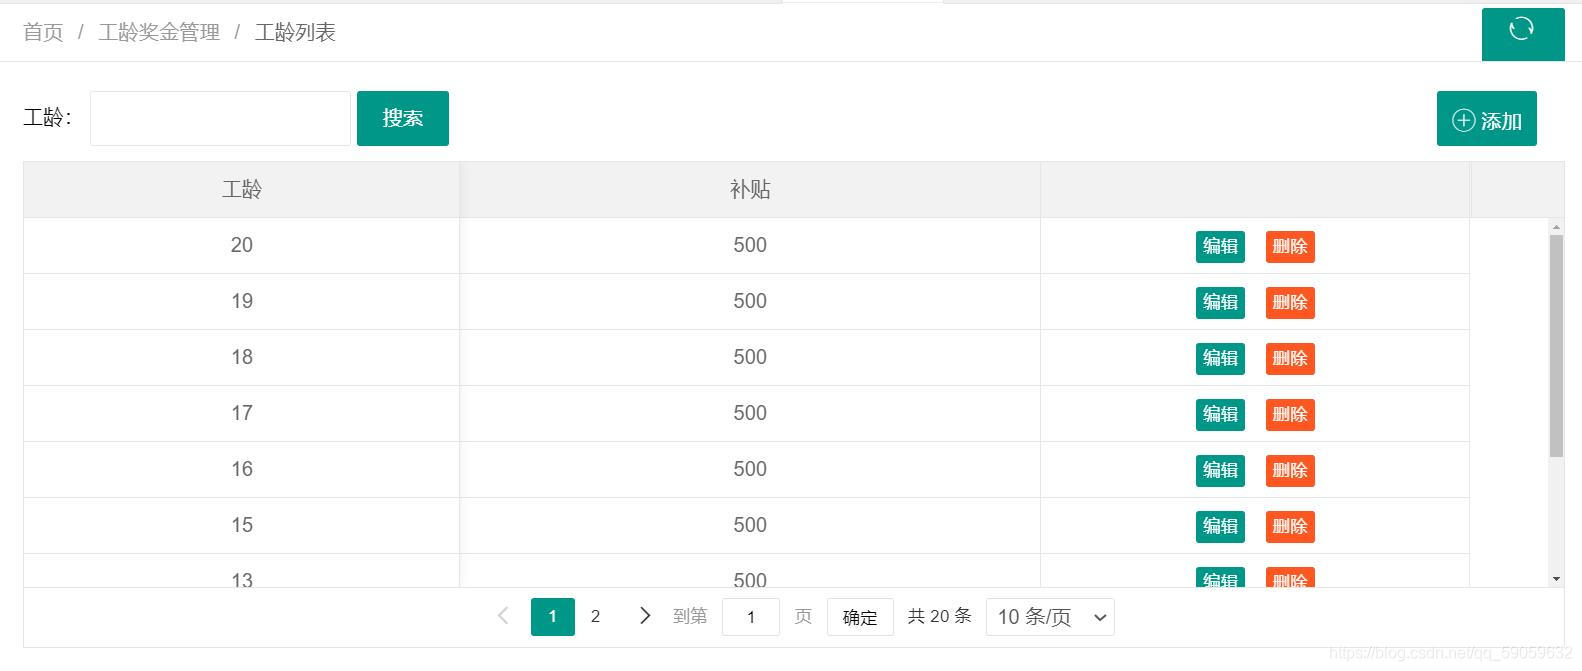Go to 首页 in breadcrumb
The width and height of the screenshot is (1582, 671).
(43, 32)
